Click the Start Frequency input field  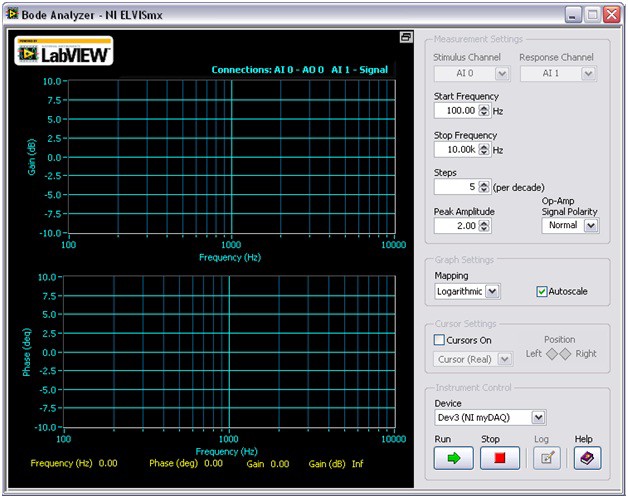pos(456,111)
